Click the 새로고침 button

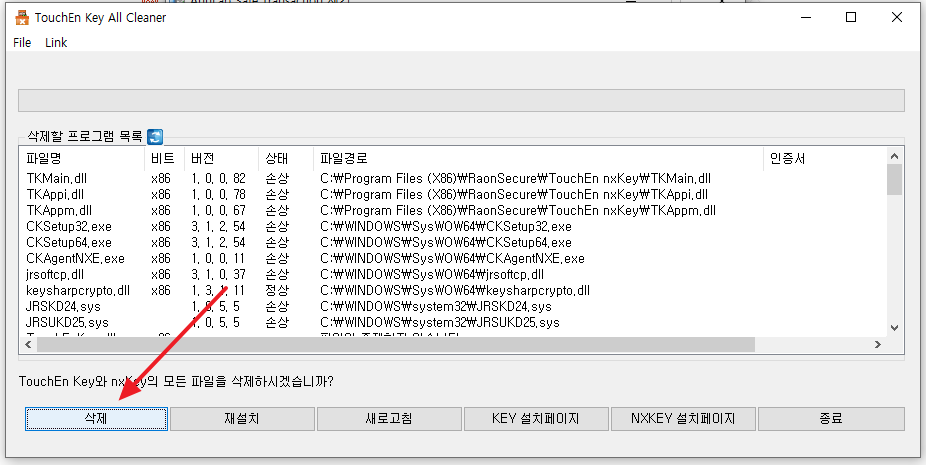[389, 419]
